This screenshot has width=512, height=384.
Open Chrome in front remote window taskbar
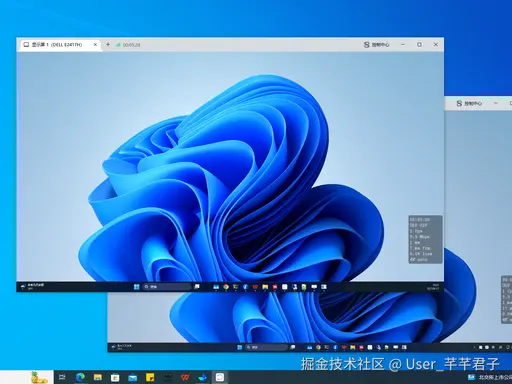pos(226,287)
